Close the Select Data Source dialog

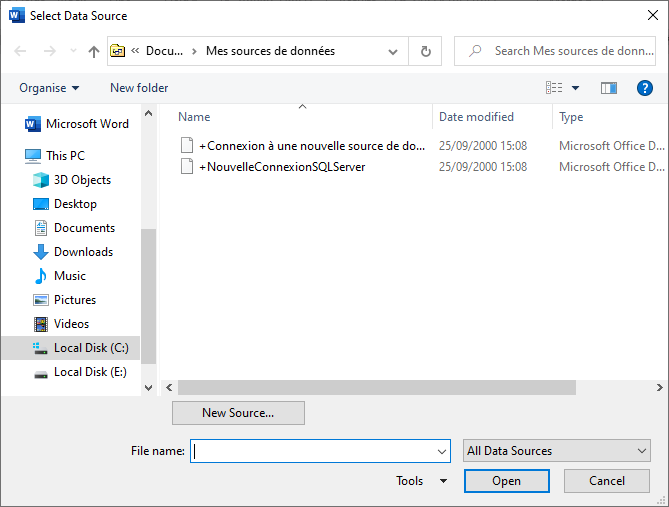tap(652, 15)
